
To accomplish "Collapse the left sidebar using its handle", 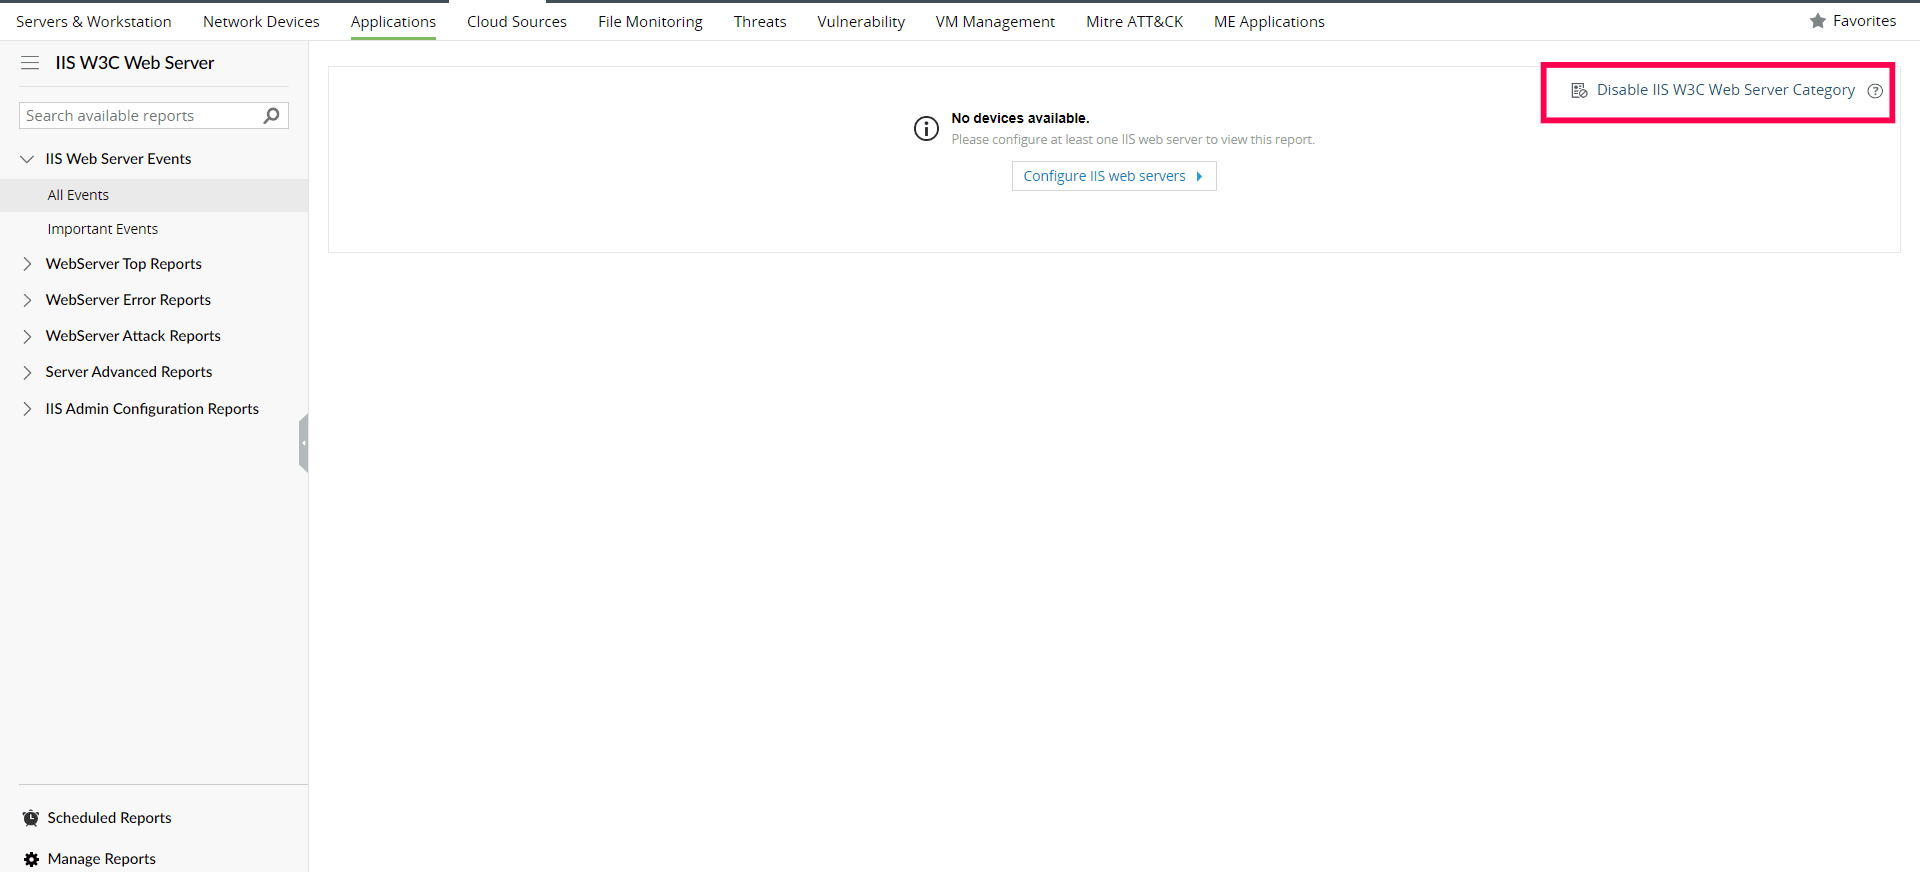I will point(303,442).
